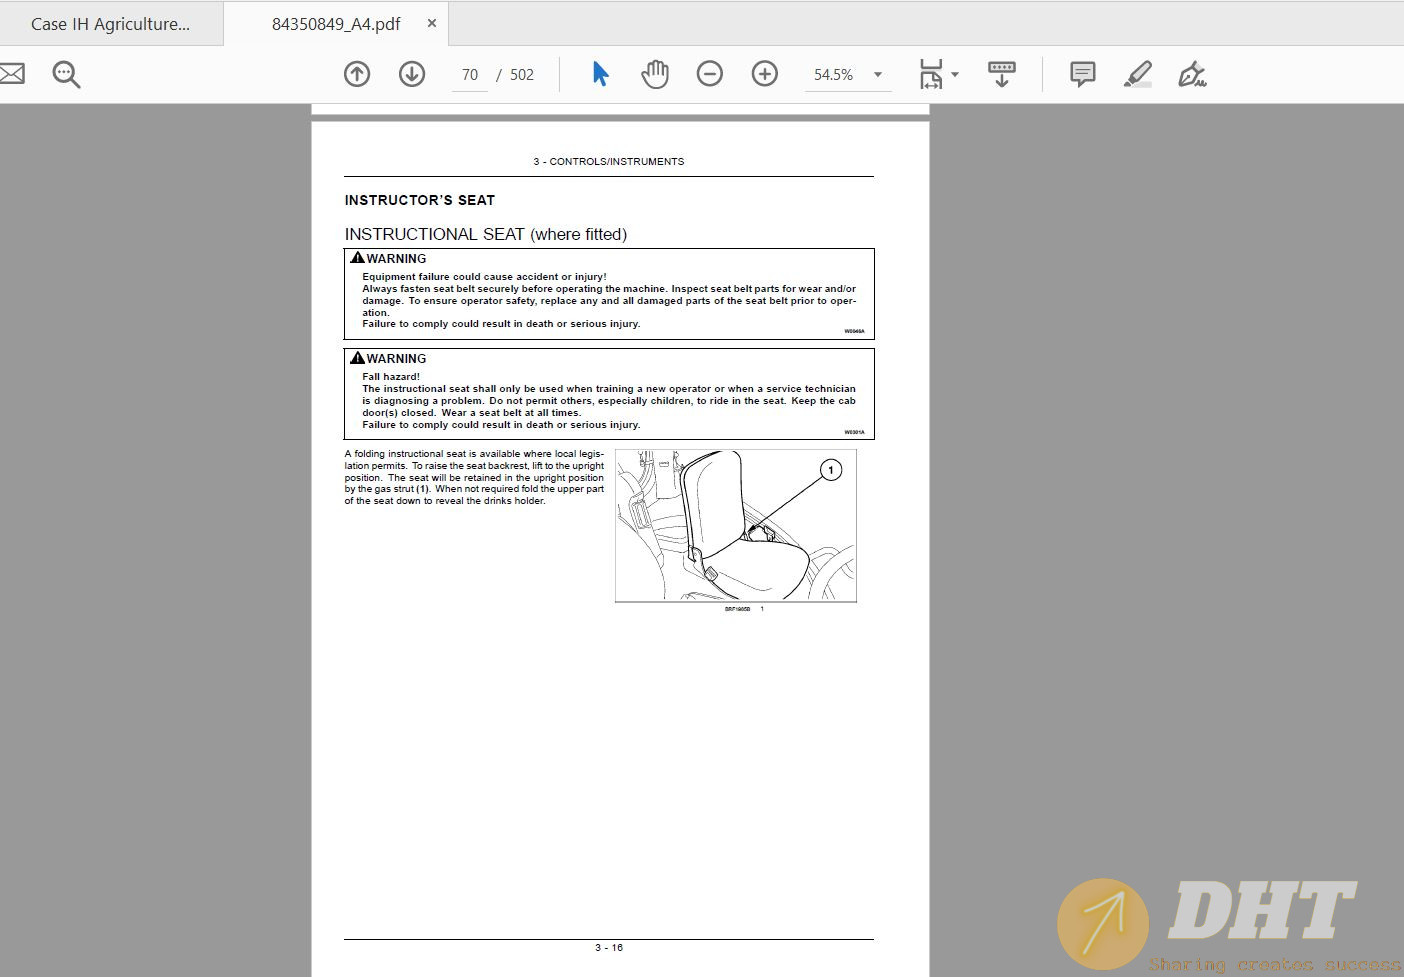This screenshot has height=977, width=1404.
Task: Toggle the highlight text tool
Action: pyautogui.click(x=1138, y=74)
